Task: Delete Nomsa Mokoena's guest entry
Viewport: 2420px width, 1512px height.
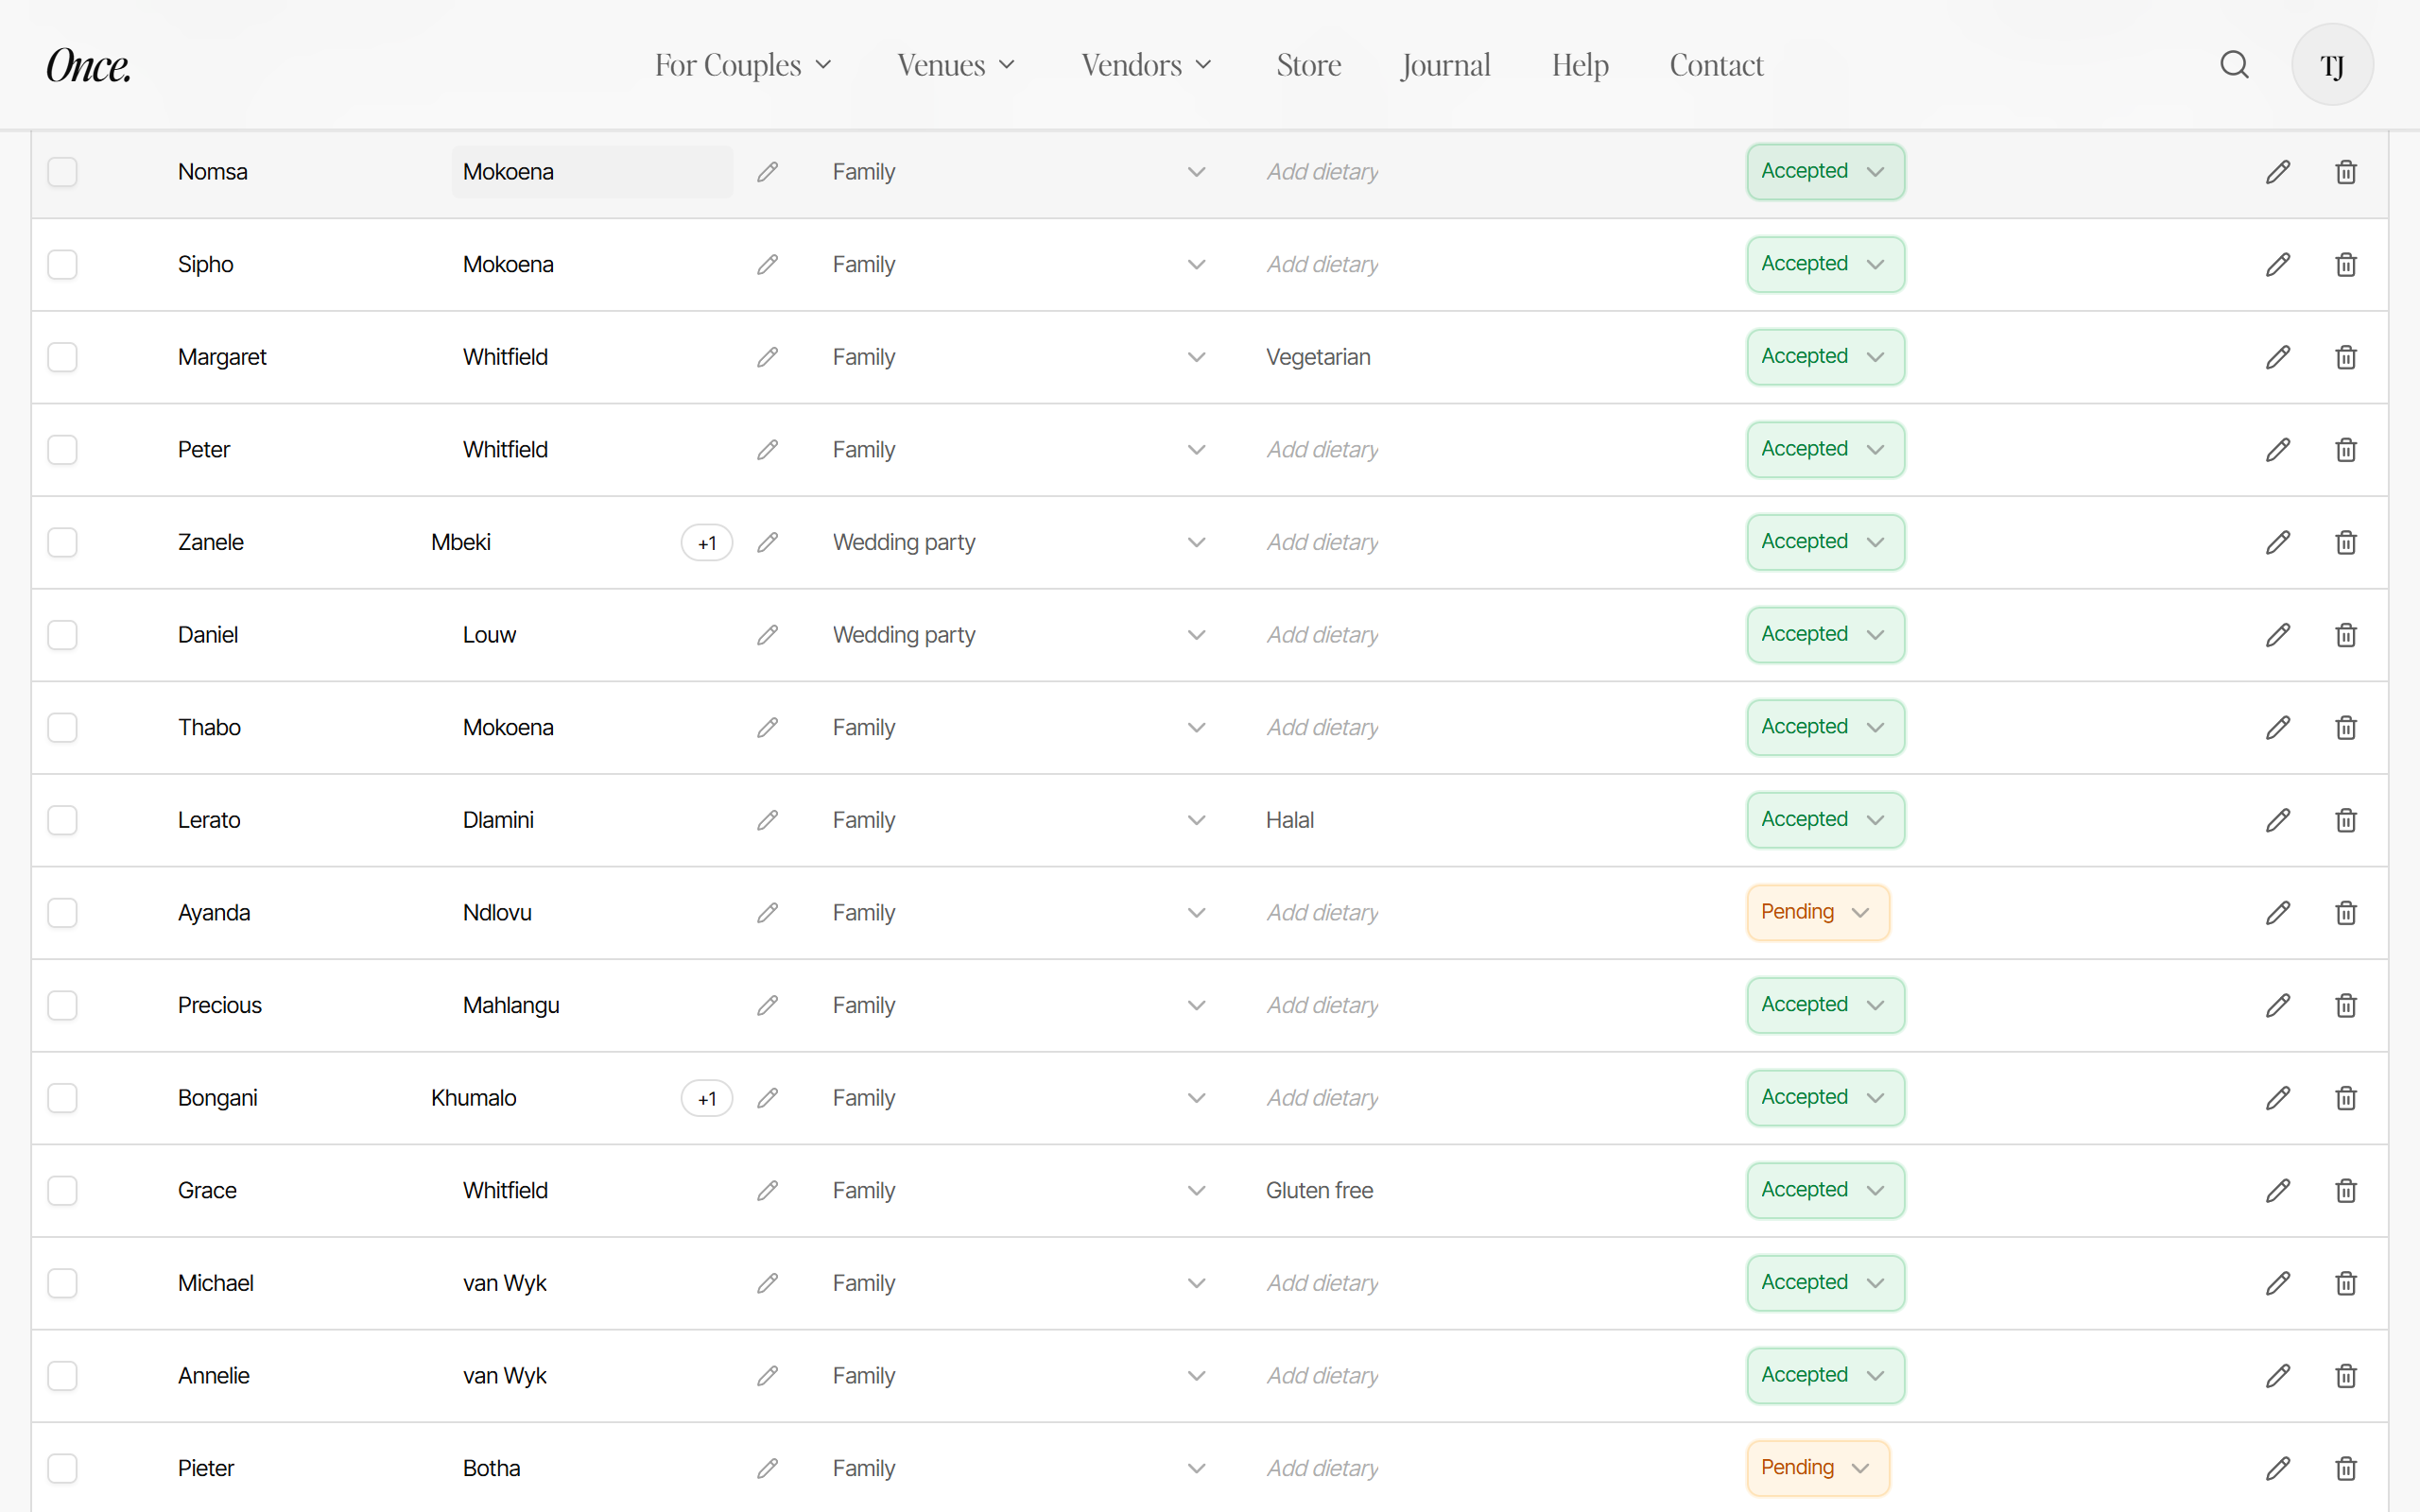Action: pos(2346,172)
